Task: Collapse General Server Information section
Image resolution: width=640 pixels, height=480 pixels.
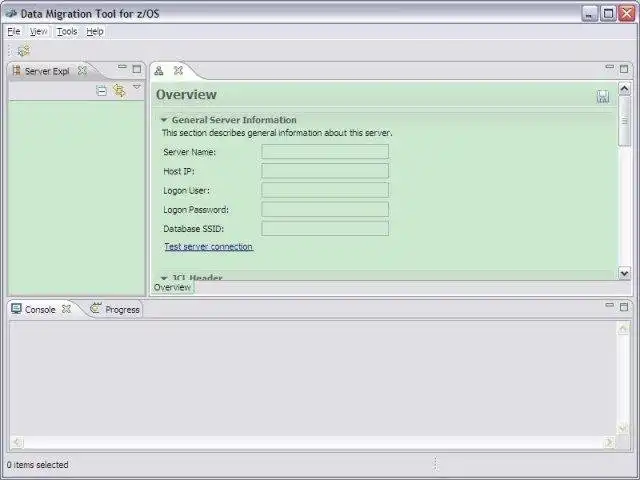Action: point(164,120)
